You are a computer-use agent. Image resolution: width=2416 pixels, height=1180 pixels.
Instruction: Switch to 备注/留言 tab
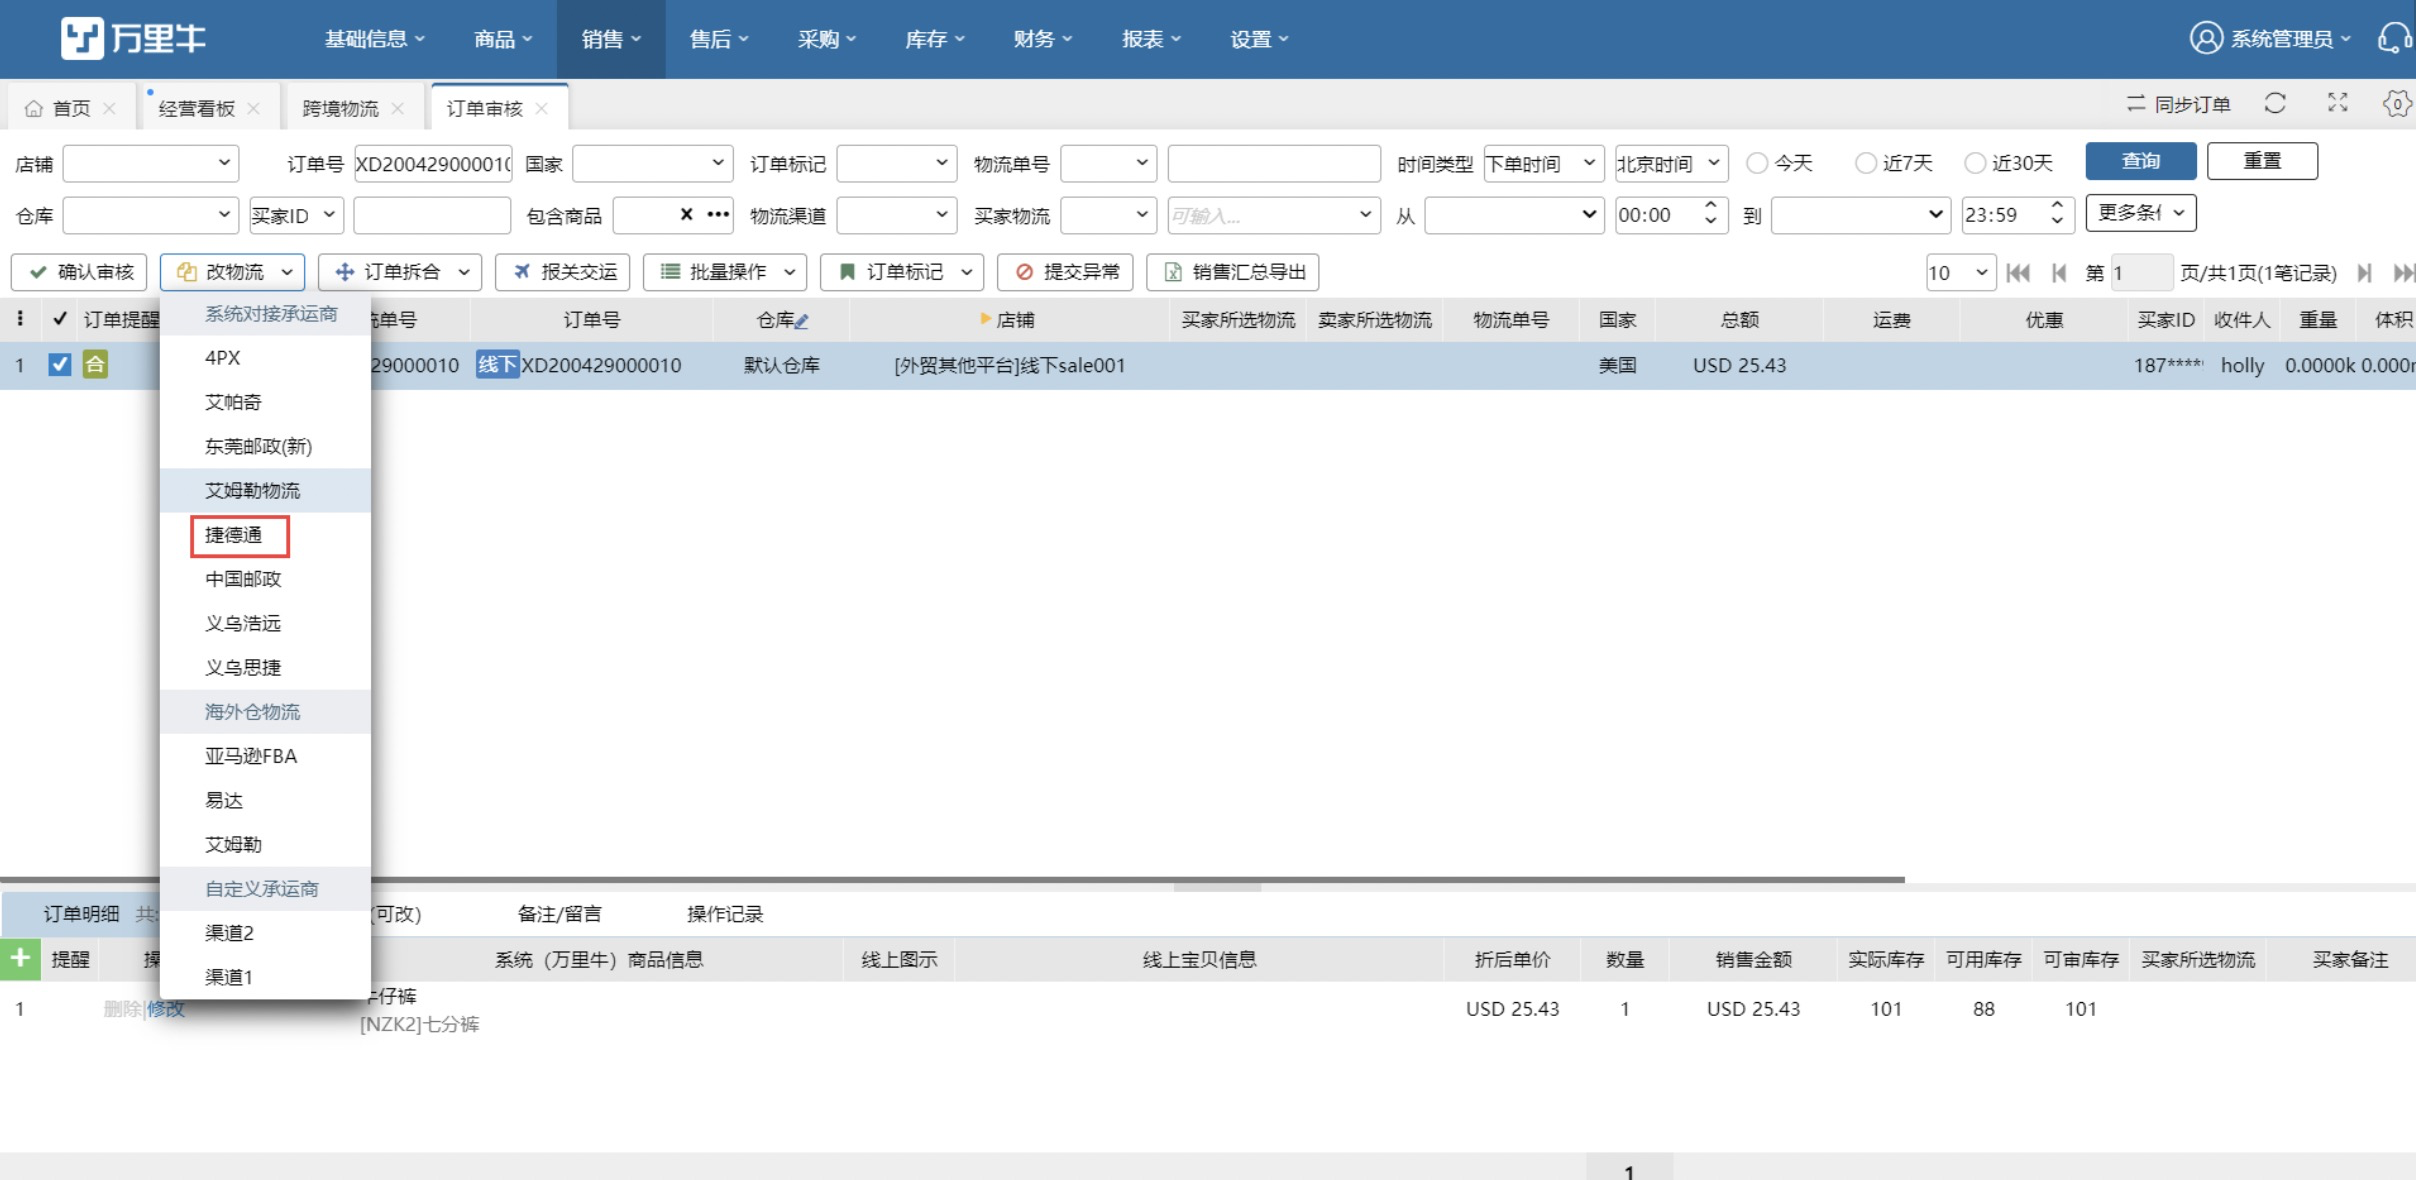(x=559, y=914)
